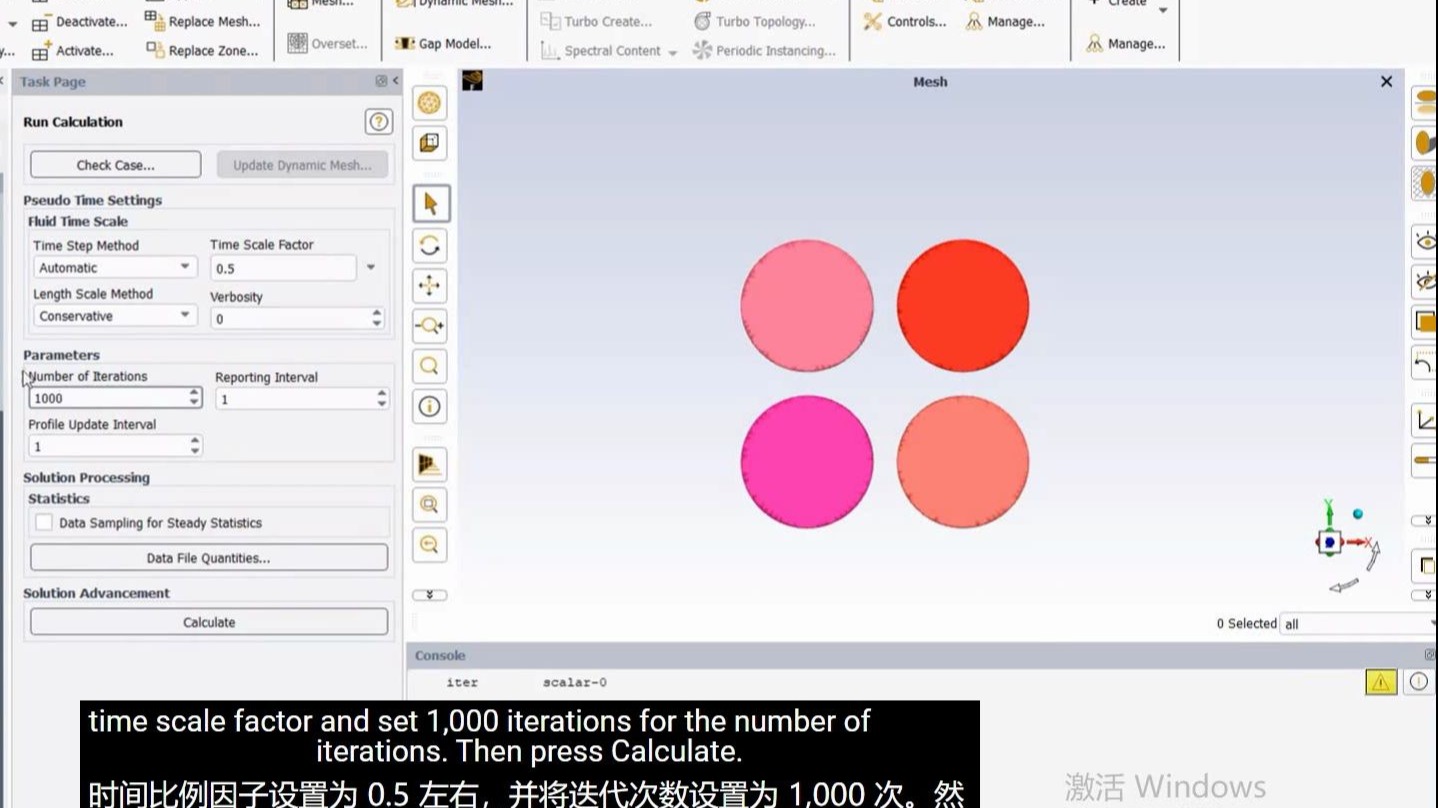Image resolution: width=1438 pixels, height=808 pixels.
Task: Click the Periodic Instancing ribbon item
Action: (x=764, y=50)
